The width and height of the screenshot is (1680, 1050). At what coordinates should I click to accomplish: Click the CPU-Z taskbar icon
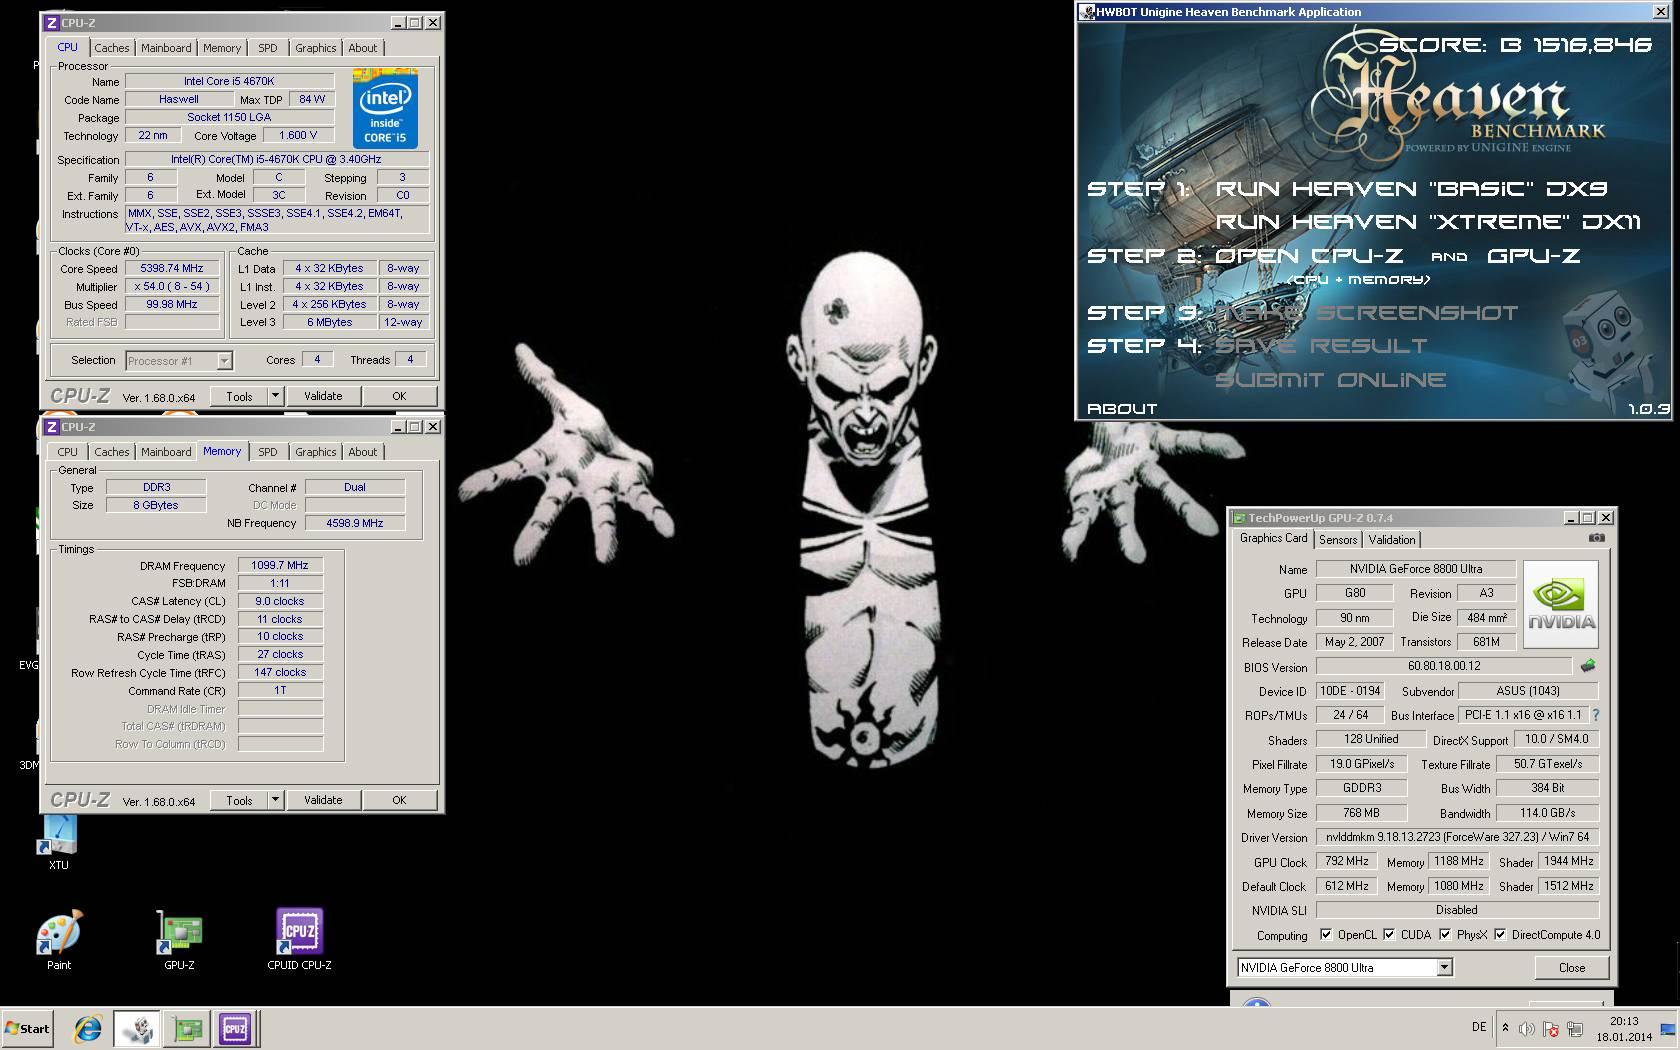click(235, 1028)
